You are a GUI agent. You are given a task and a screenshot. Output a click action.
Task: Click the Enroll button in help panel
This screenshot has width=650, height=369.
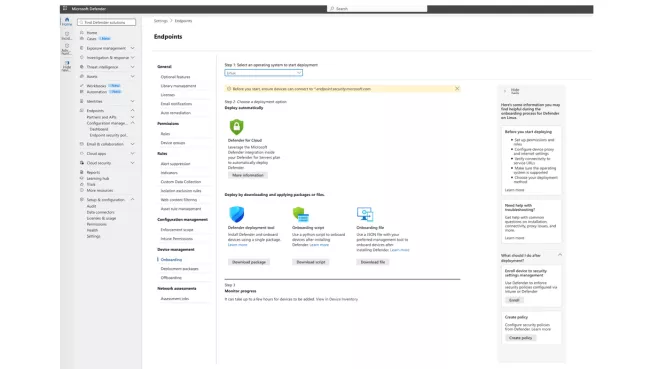click(514, 300)
